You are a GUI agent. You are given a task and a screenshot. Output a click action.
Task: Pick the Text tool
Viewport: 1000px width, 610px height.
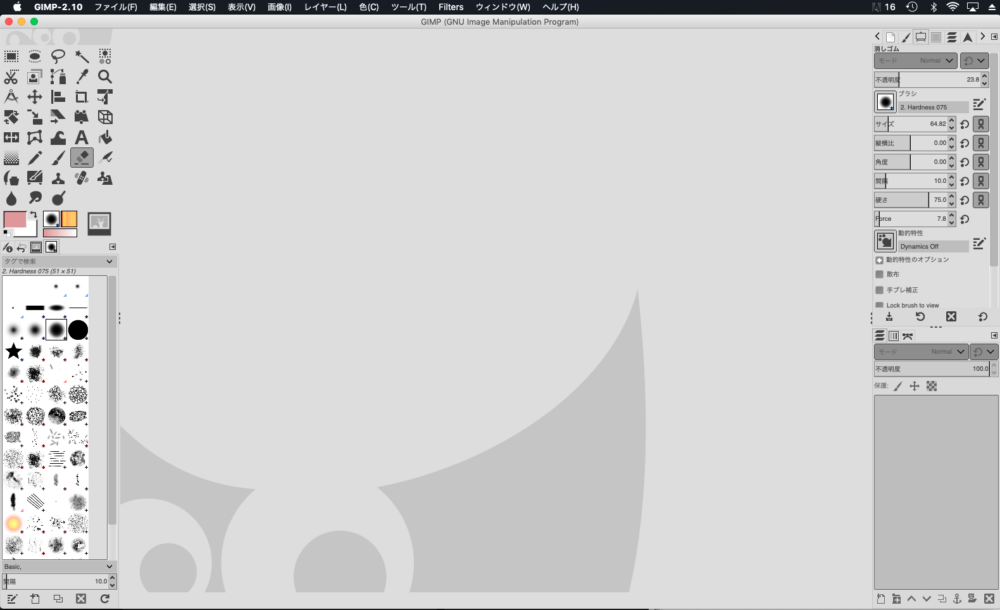click(82, 137)
